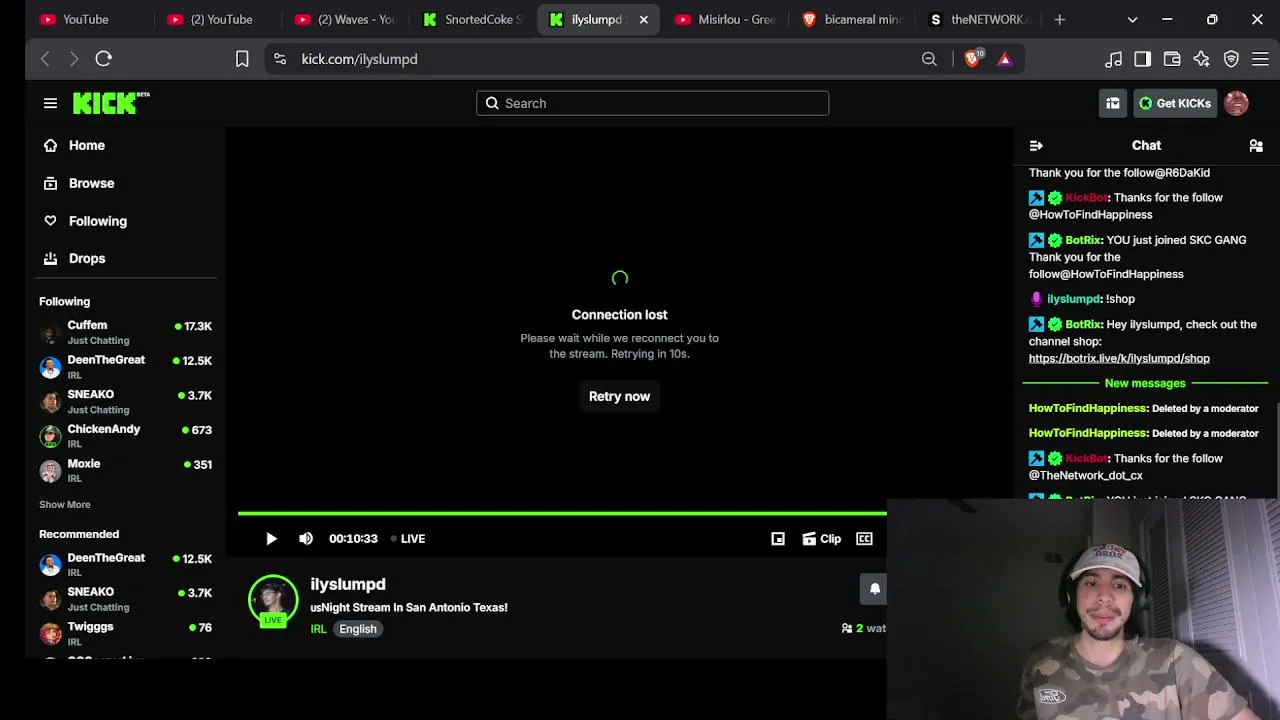
Task: Open the tab search dropdown
Action: [x=1132, y=19]
